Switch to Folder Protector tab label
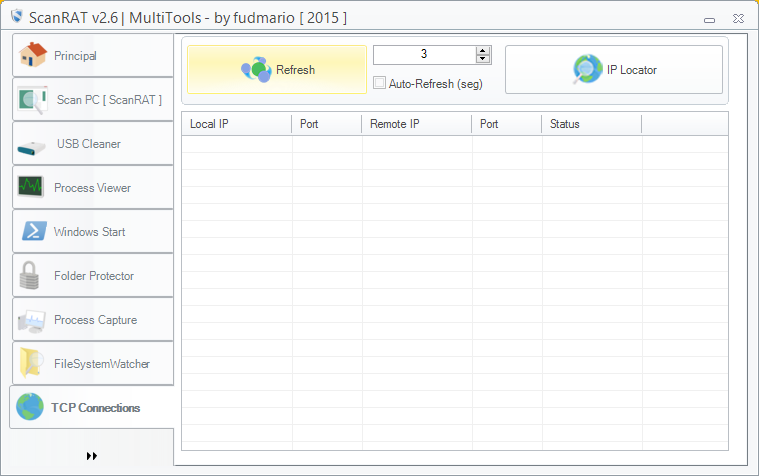The image size is (759, 476). [94, 276]
